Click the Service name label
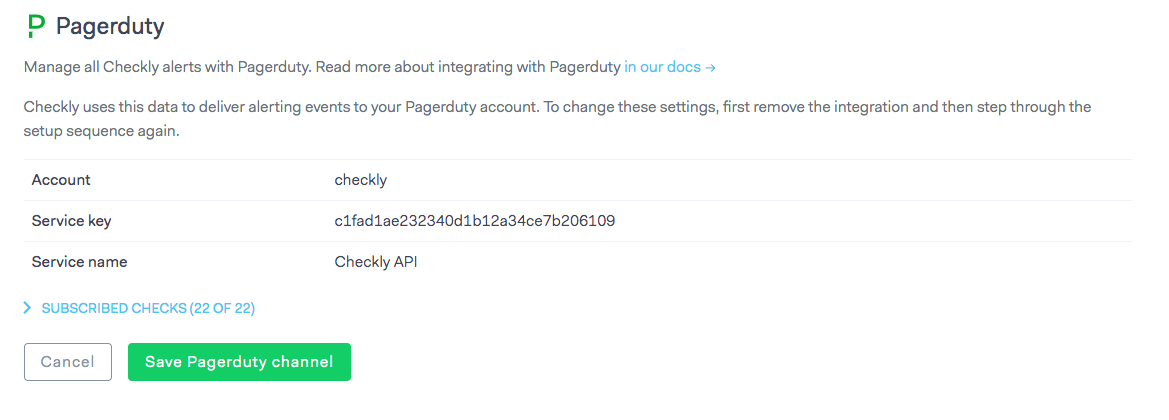Image resolution: width=1169 pixels, height=420 pixels. tap(79, 262)
